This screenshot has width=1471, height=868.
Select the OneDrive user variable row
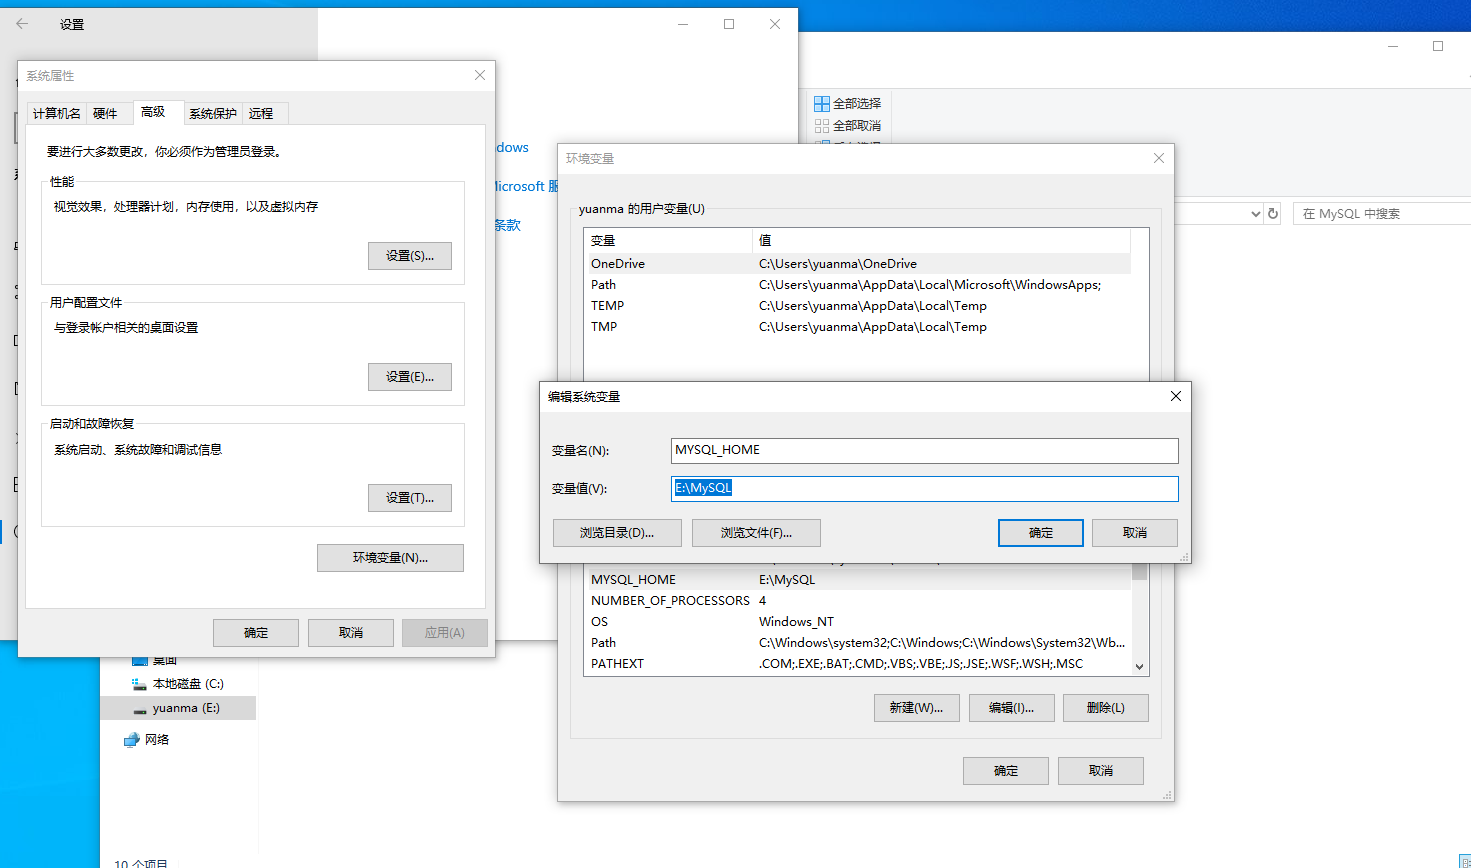[857, 264]
